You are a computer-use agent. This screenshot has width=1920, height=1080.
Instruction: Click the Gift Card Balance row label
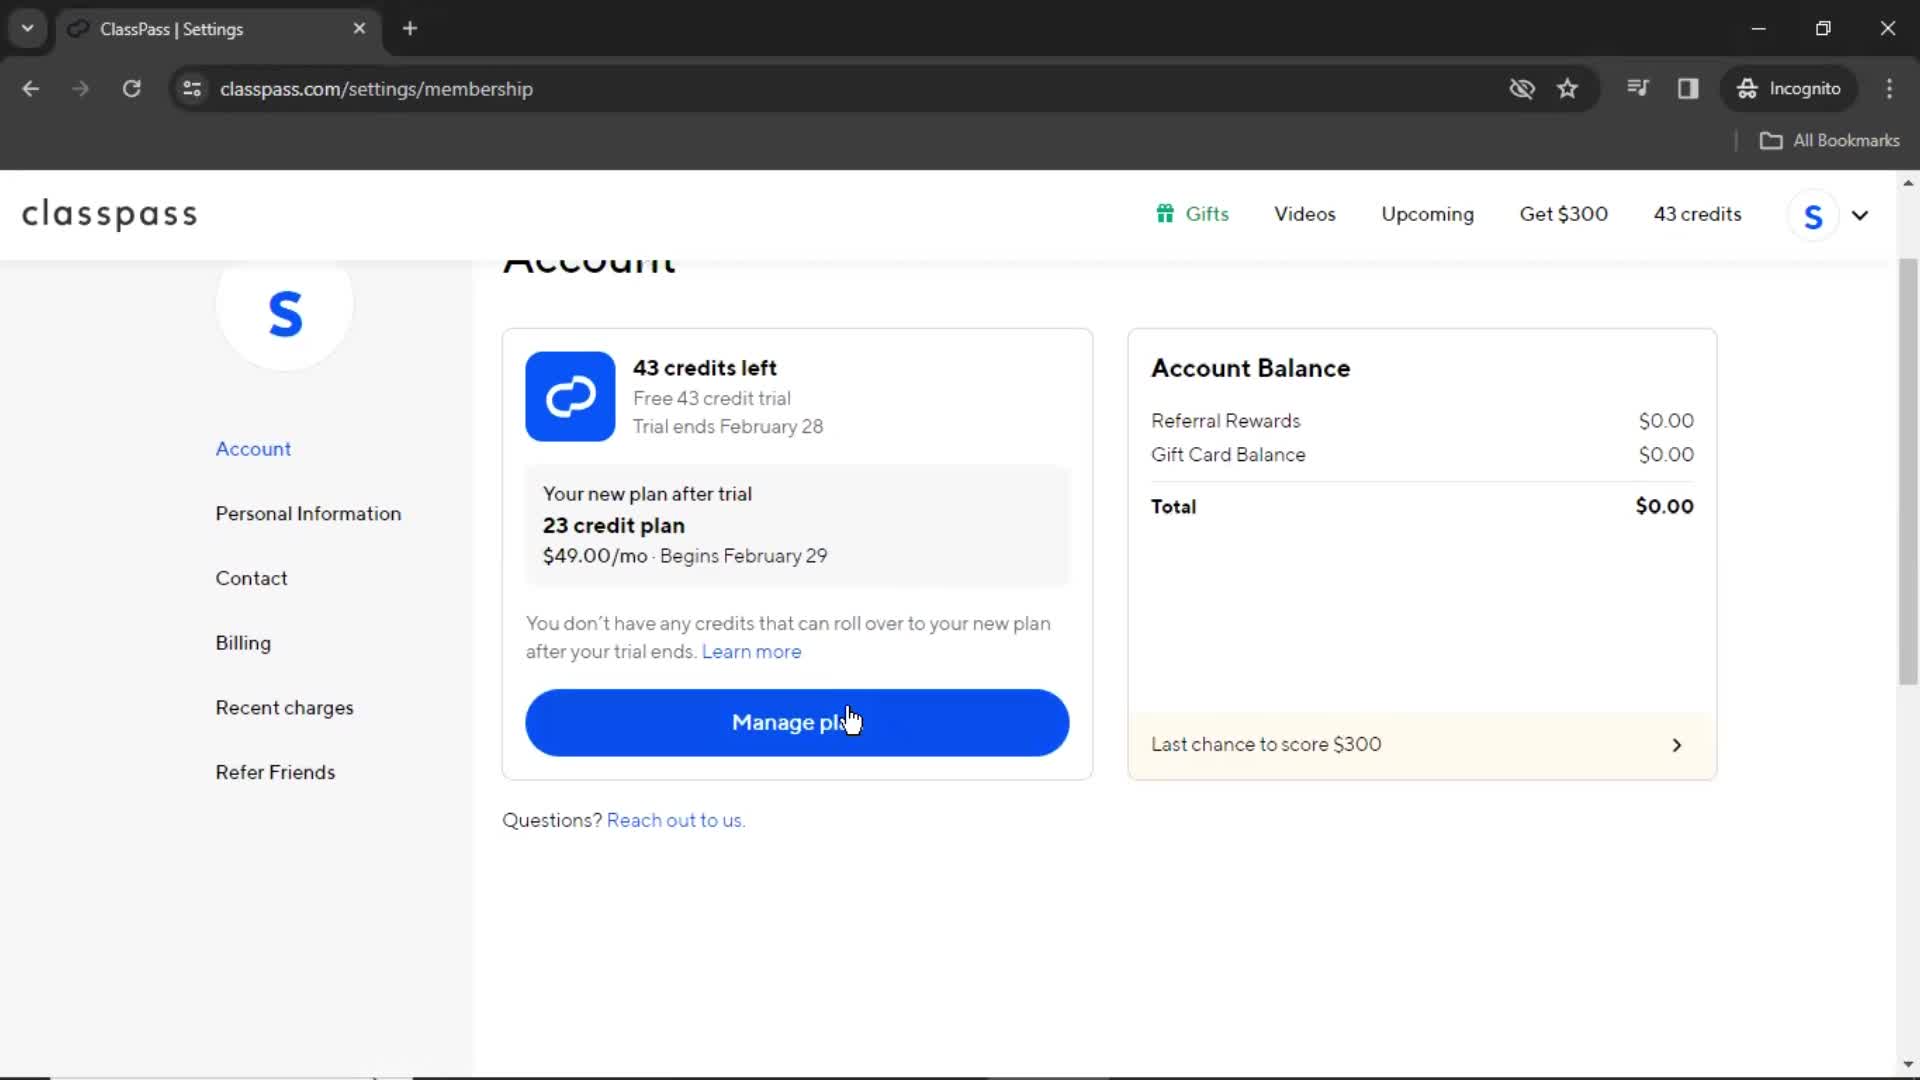point(1228,455)
